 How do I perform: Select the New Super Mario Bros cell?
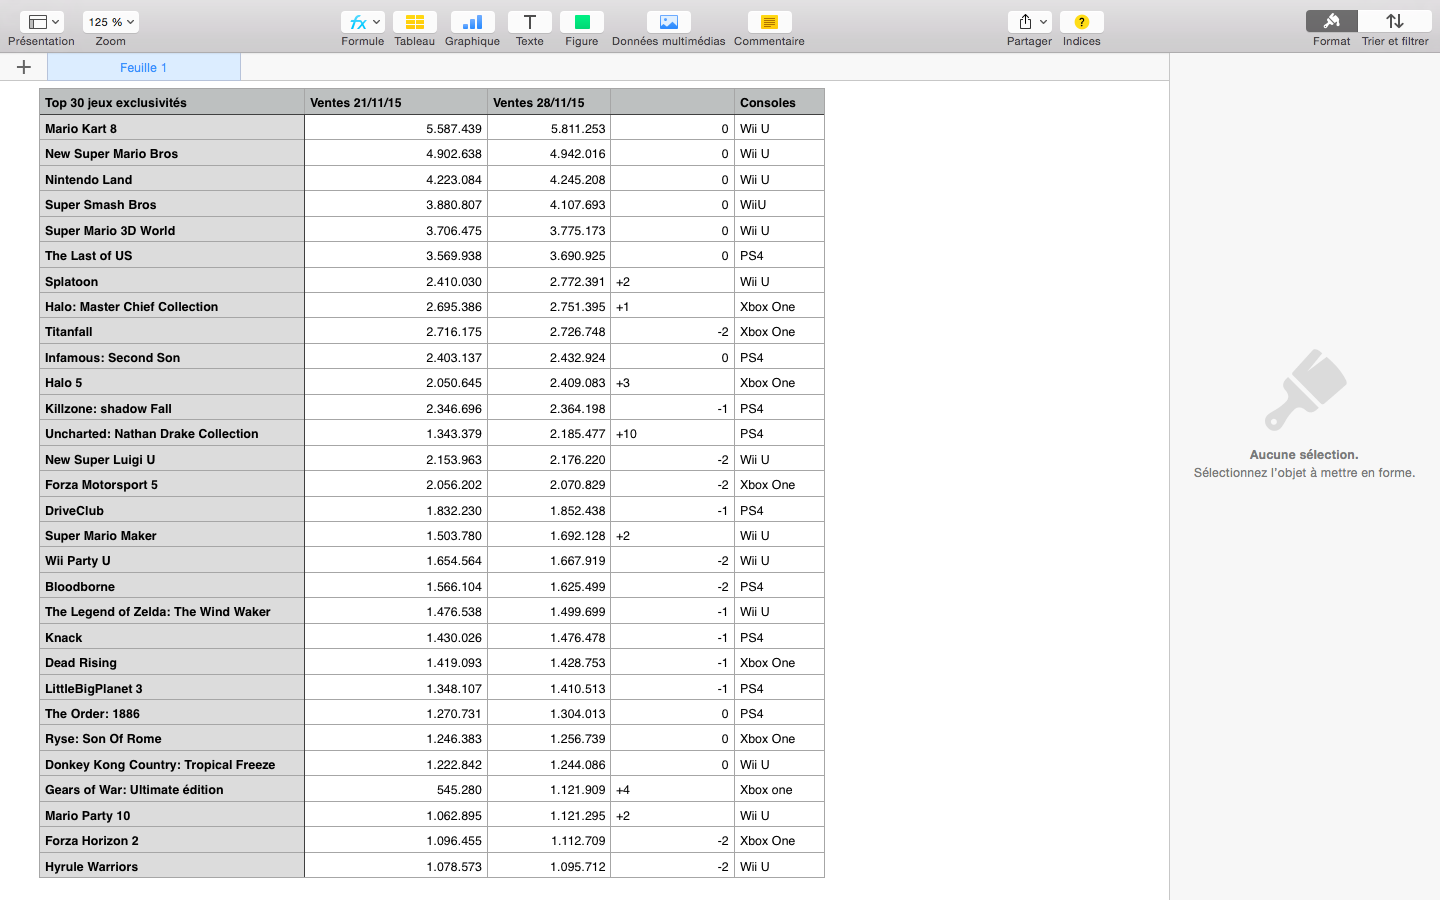coord(172,154)
